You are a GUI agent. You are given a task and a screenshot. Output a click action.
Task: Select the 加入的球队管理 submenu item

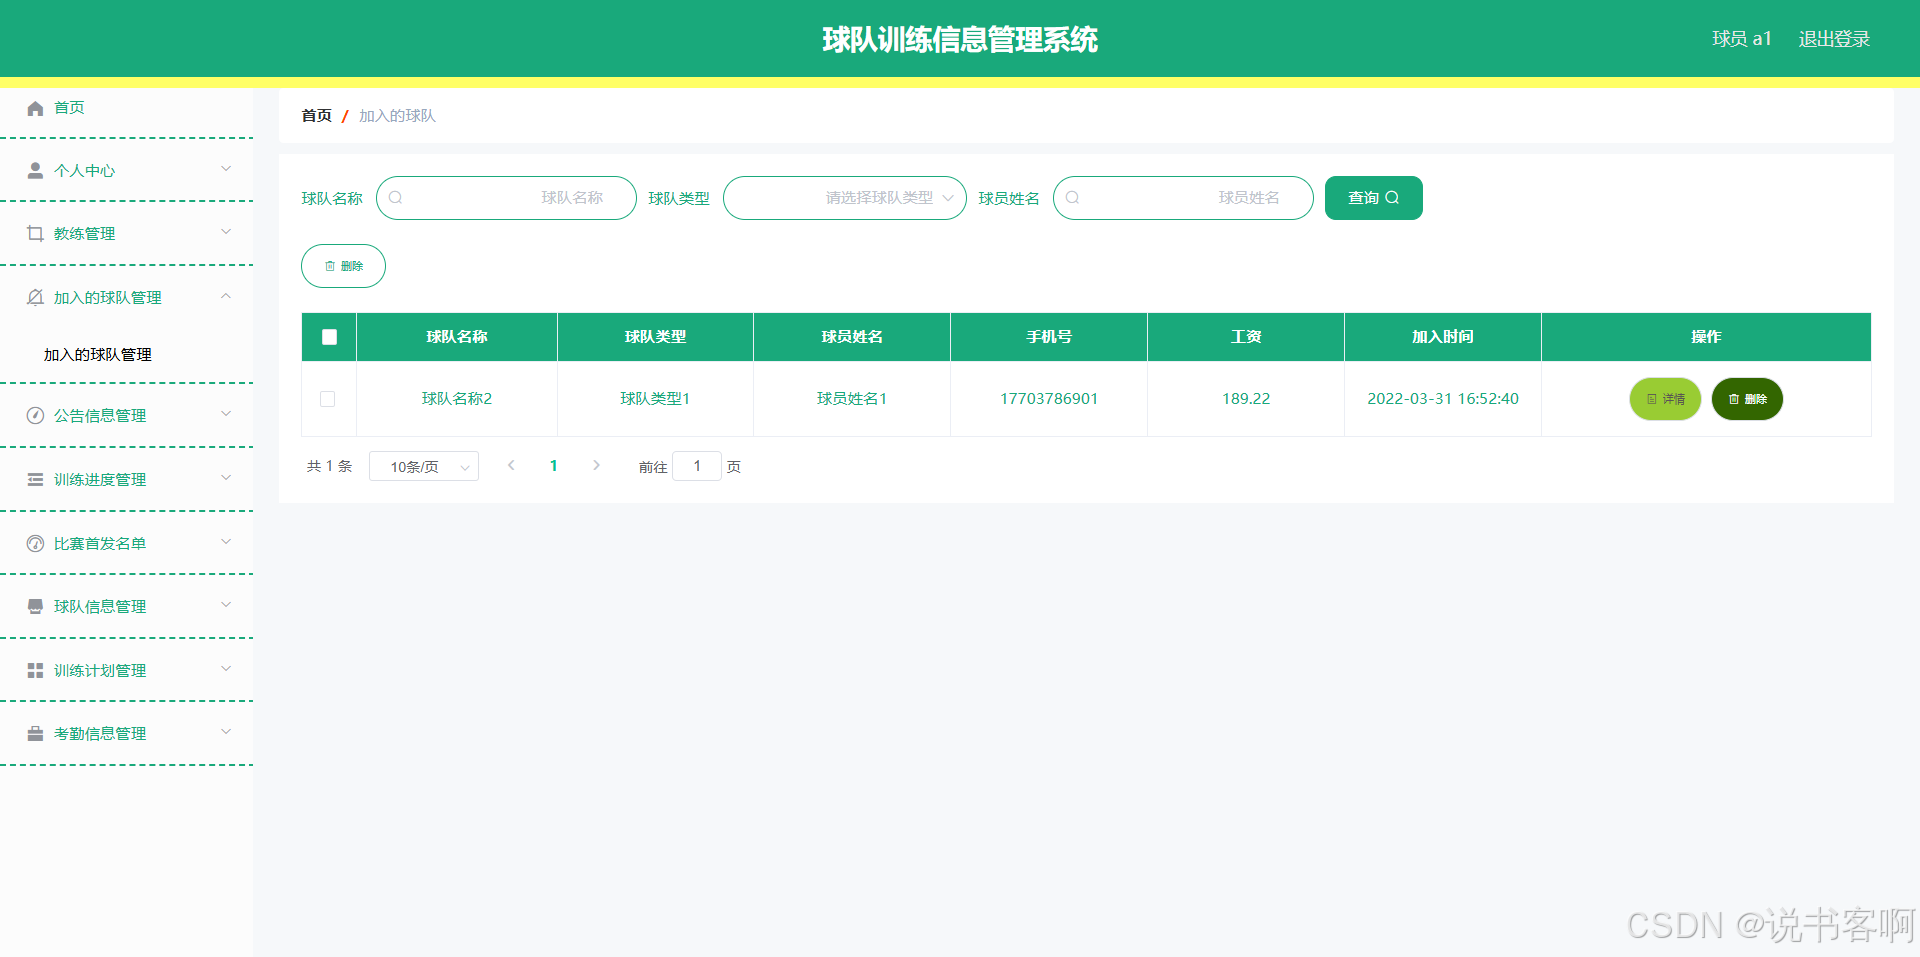coord(127,355)
